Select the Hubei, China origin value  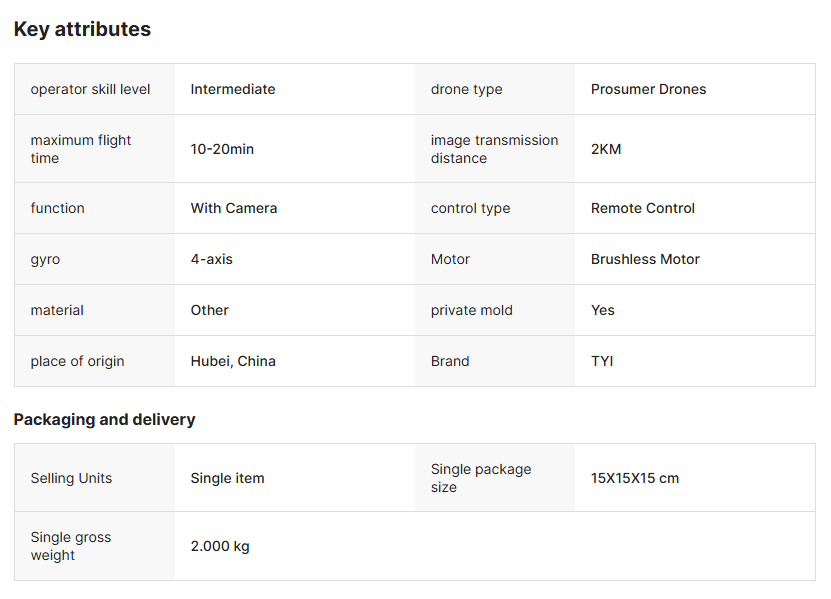(x=233, y=361)
